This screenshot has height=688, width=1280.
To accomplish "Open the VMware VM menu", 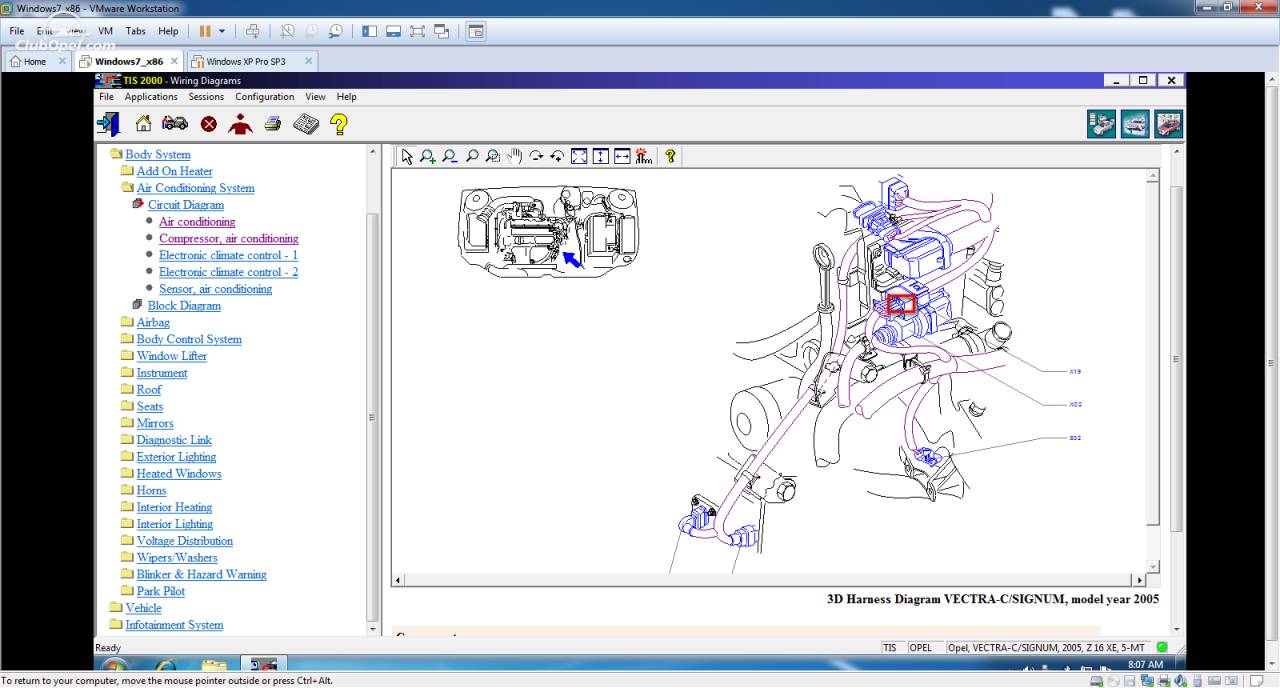I will pos(105,31).
